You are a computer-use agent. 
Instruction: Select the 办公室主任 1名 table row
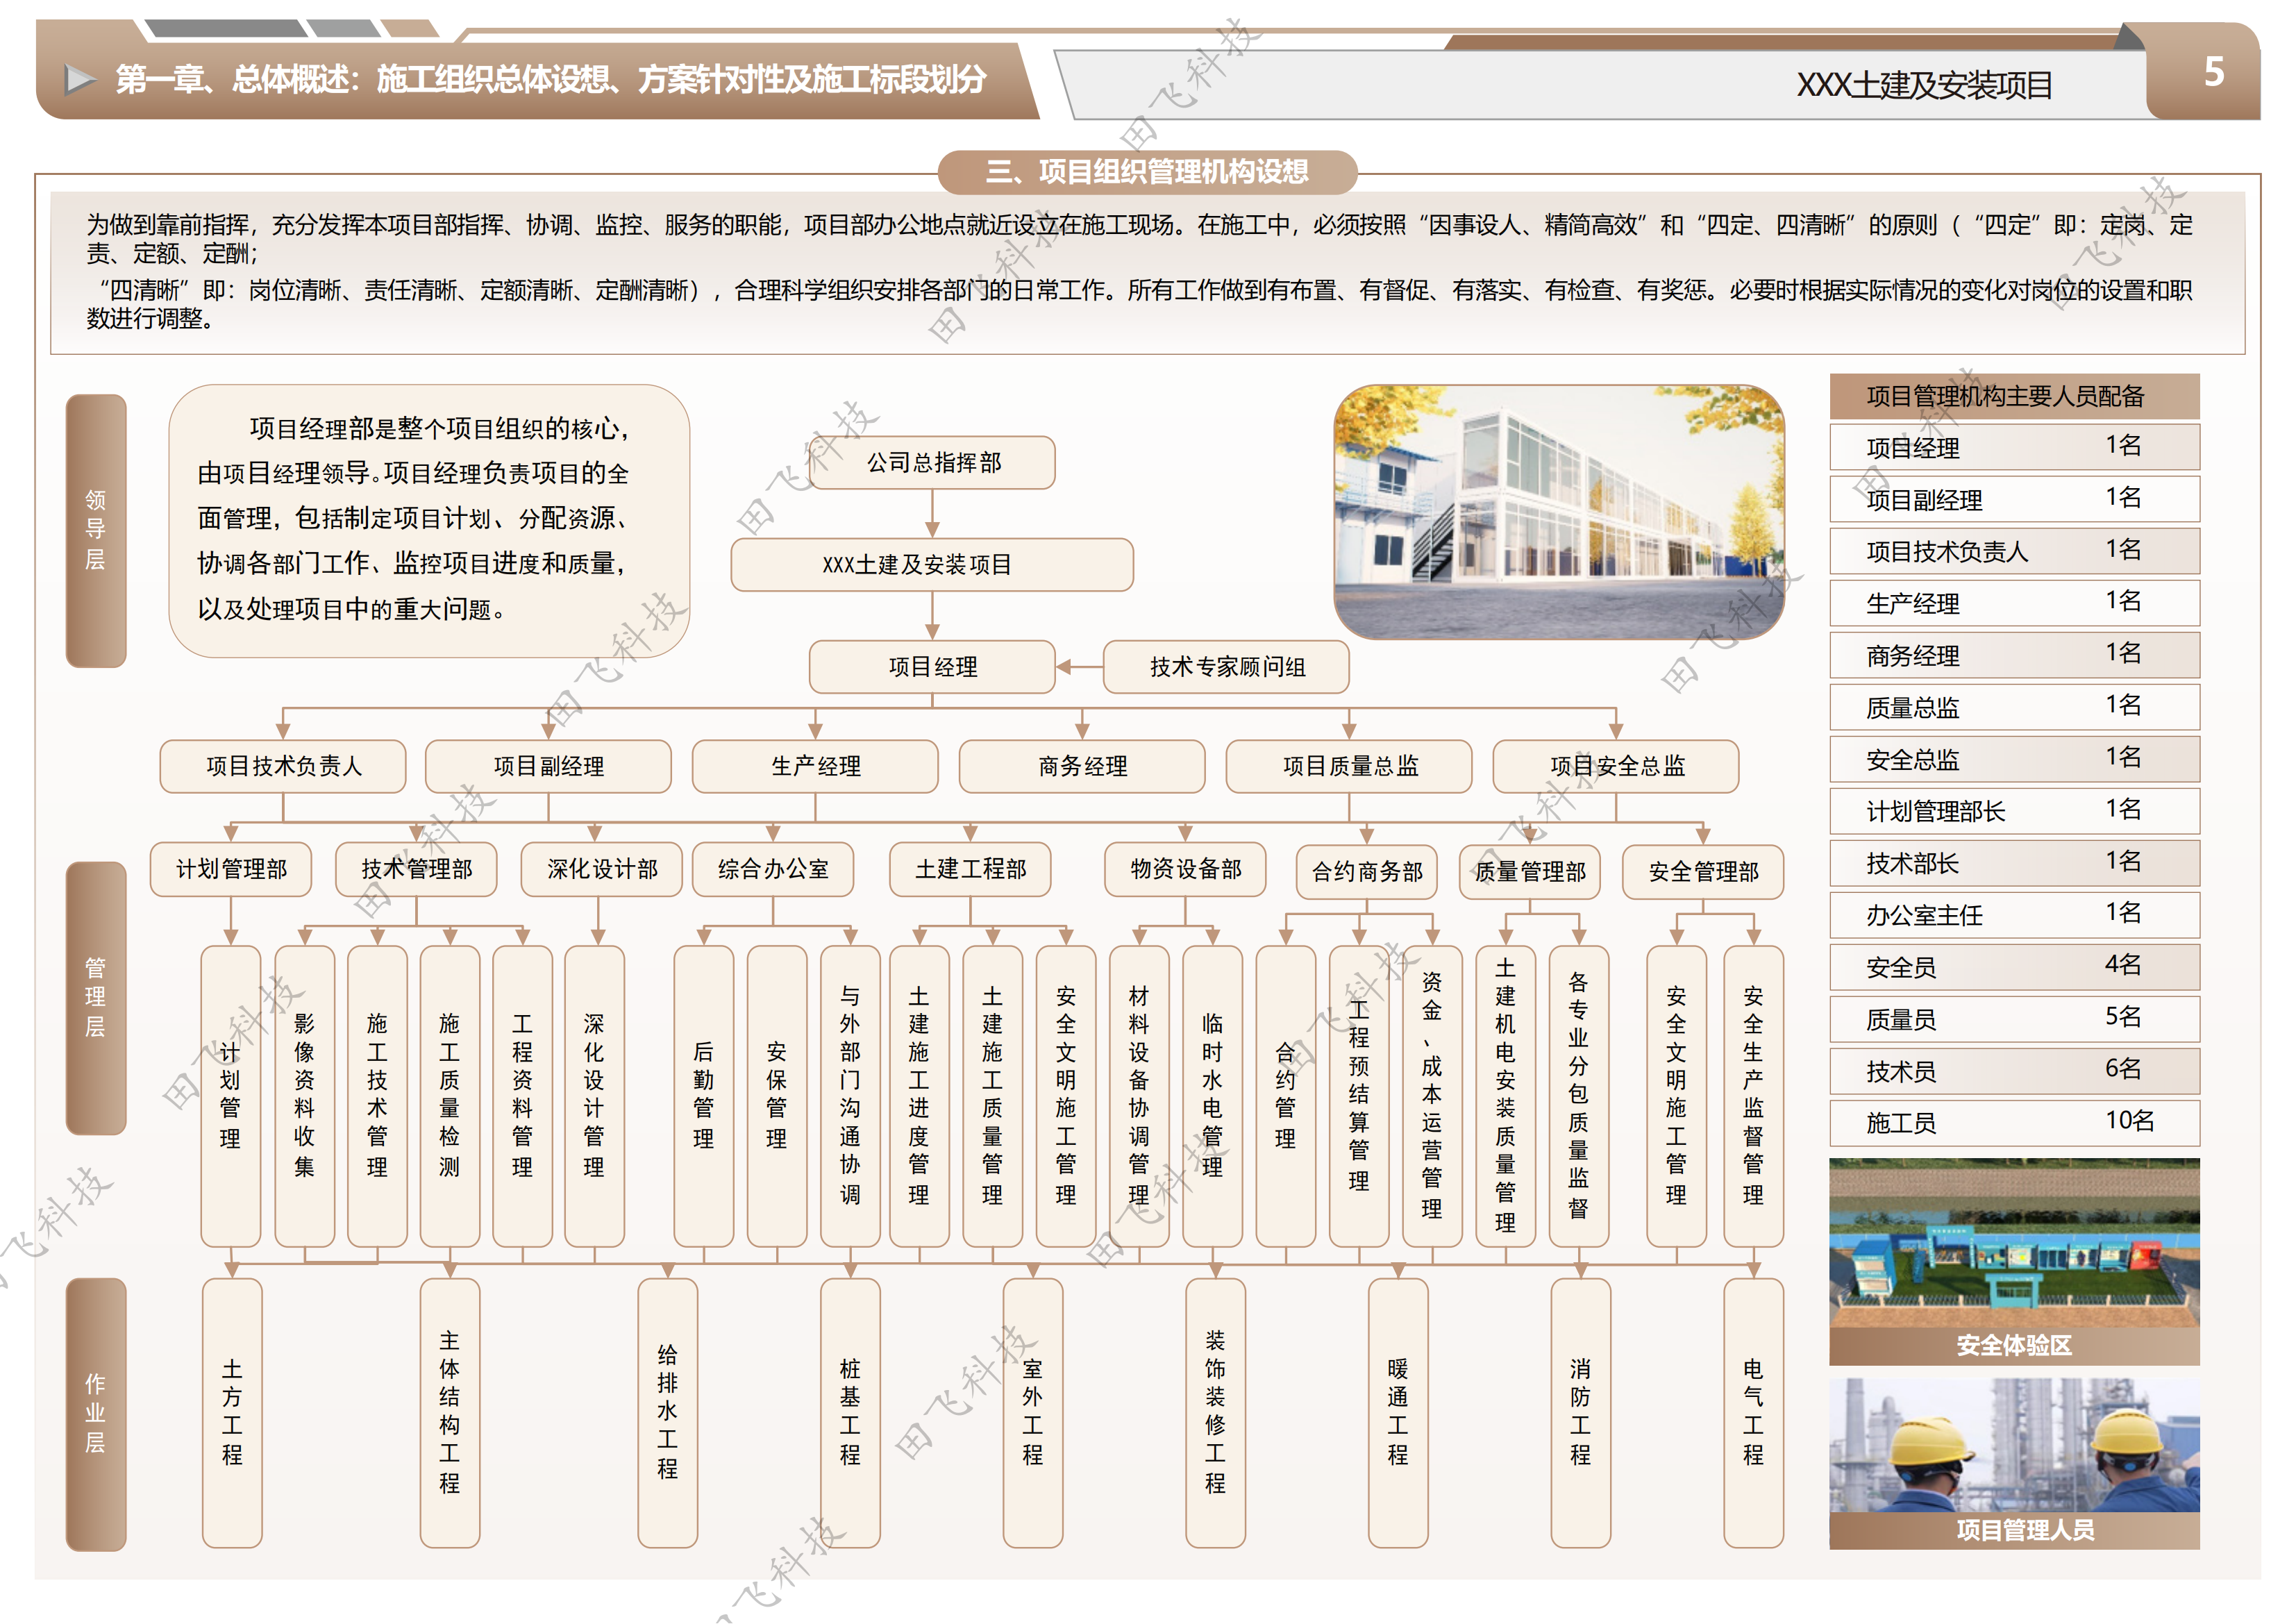[2014, 915]
